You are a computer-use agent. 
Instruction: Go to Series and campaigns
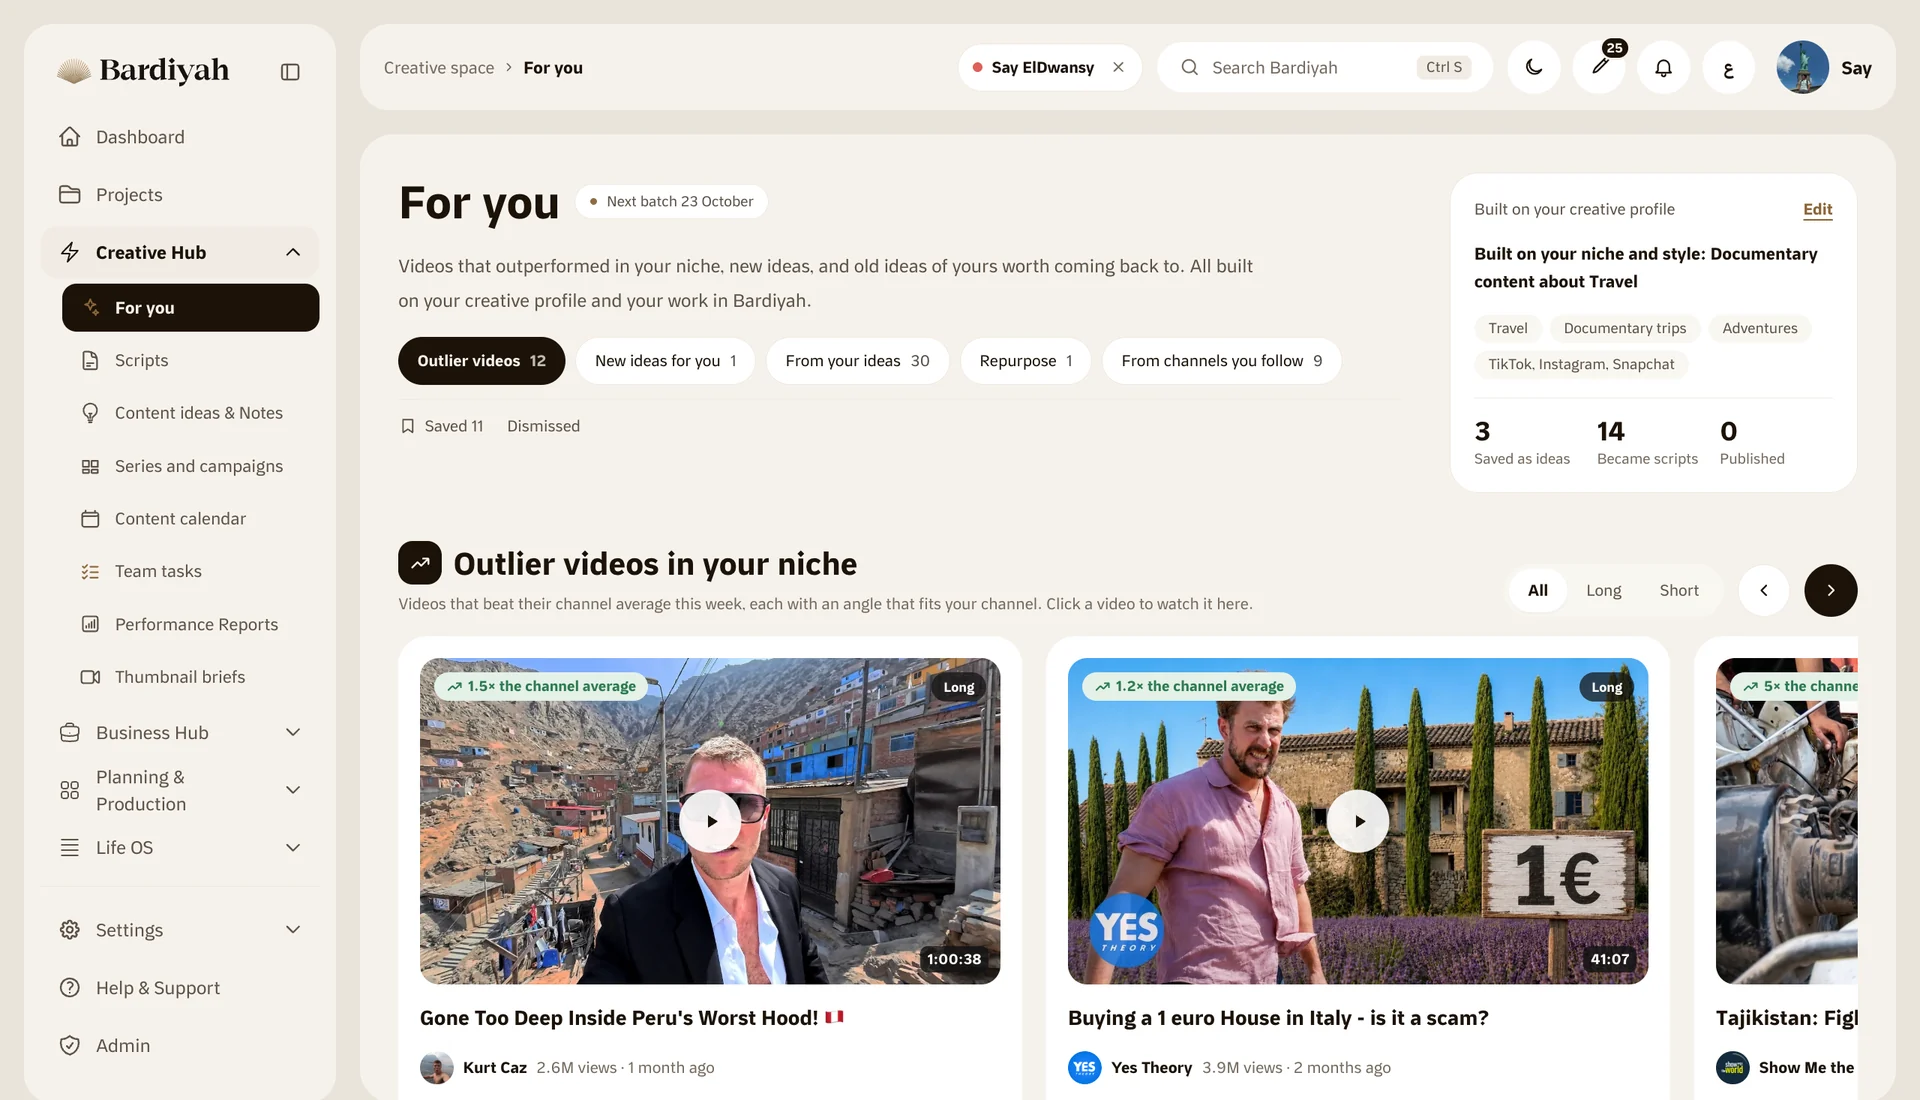pos(190,466)
